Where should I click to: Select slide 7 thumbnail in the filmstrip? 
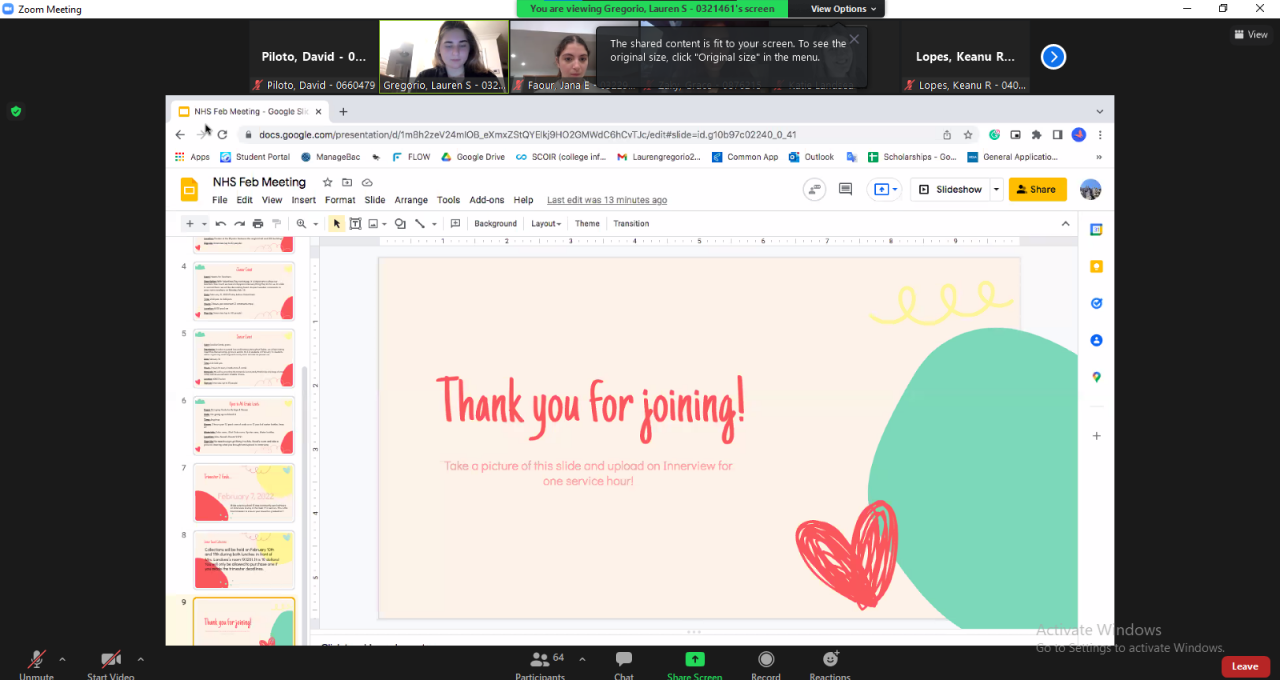tap(243, 493)
